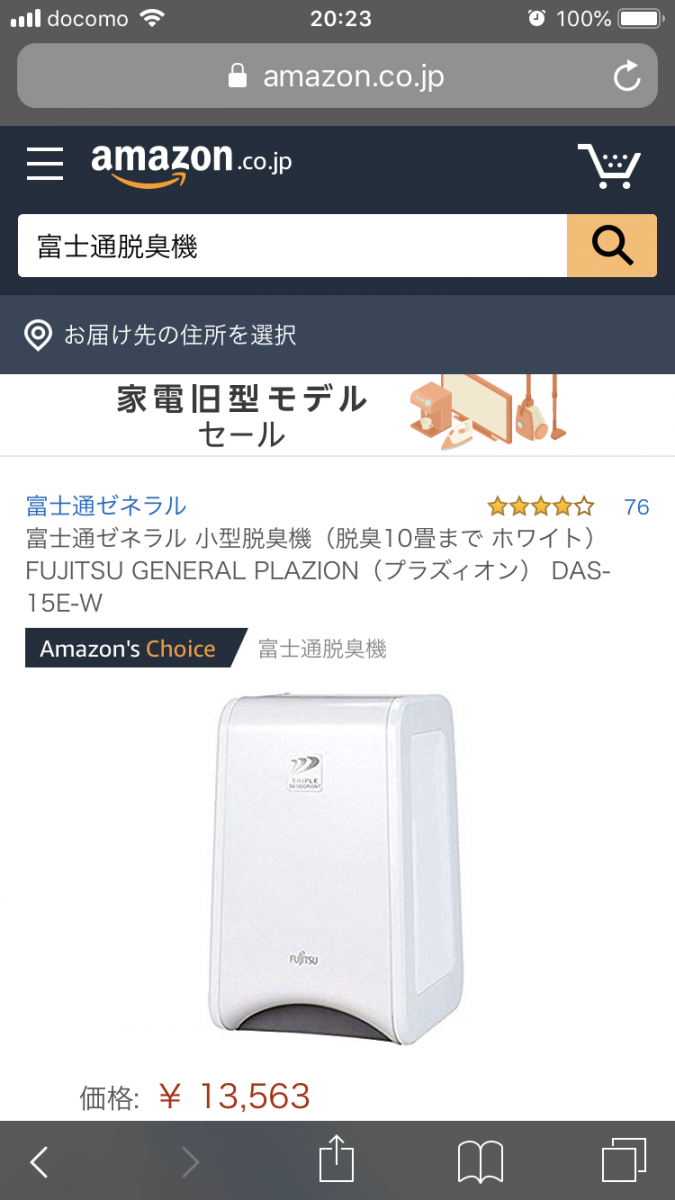Tap the orange search magnifier button
Screen dimensions: 675x1200
[x=612, y=245]
